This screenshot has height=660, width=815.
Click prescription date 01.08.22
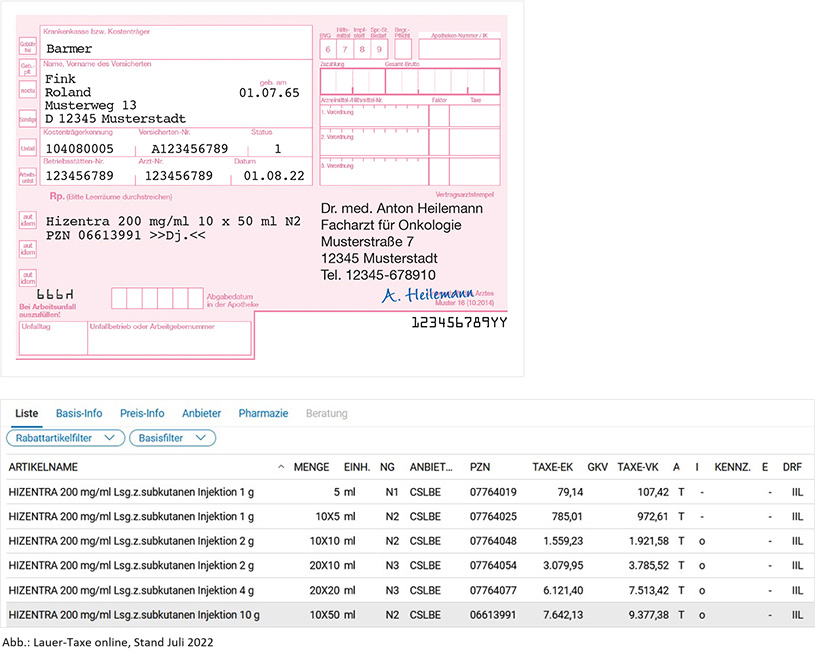(274, 176)
